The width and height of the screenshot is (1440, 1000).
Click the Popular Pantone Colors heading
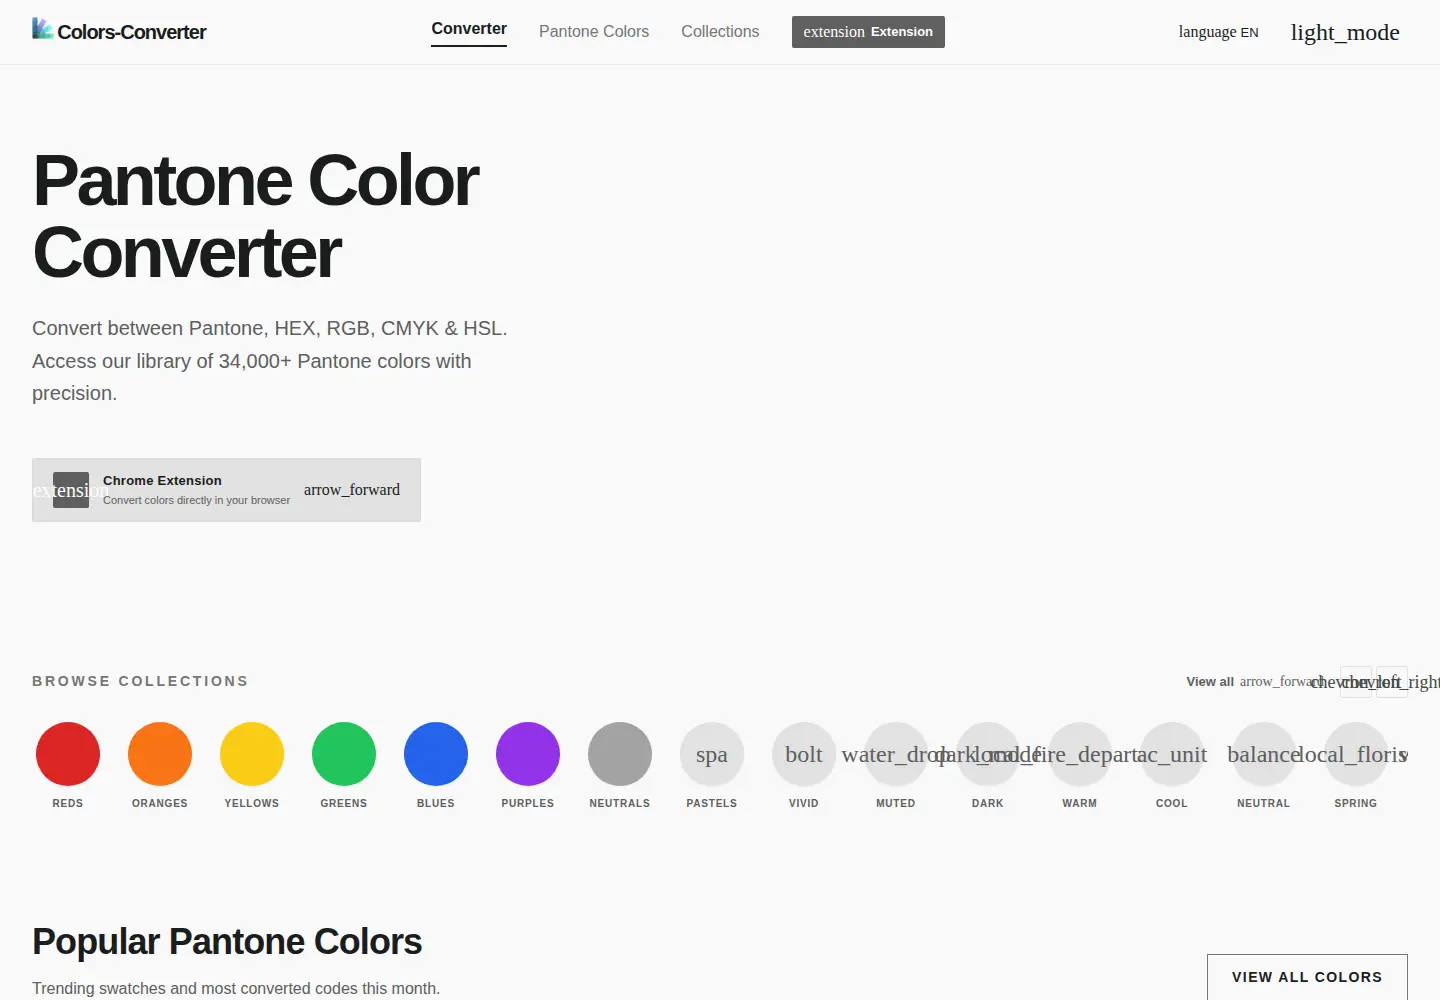tap(227, 942)
